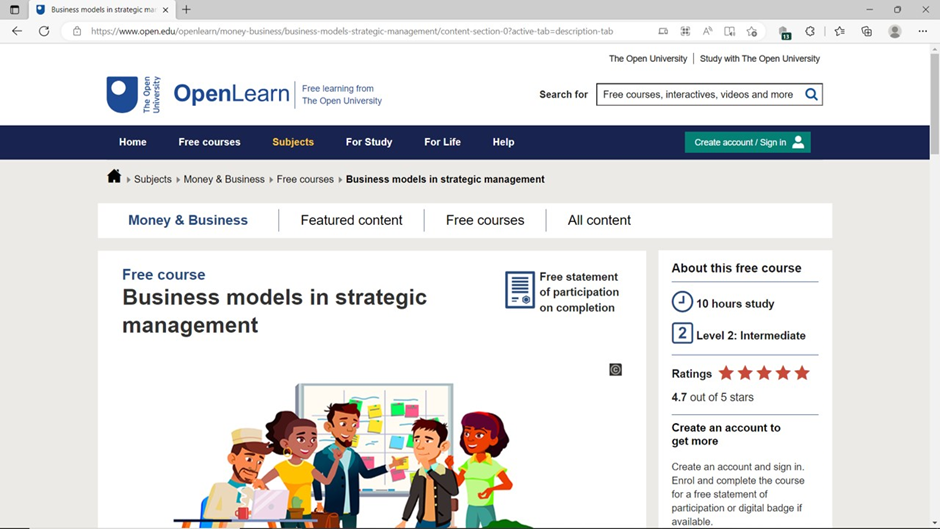Image resolution: width=940 pixels, height=529 pixels.
Task: Click '10 hours study' text
Action: coord(735,304)
